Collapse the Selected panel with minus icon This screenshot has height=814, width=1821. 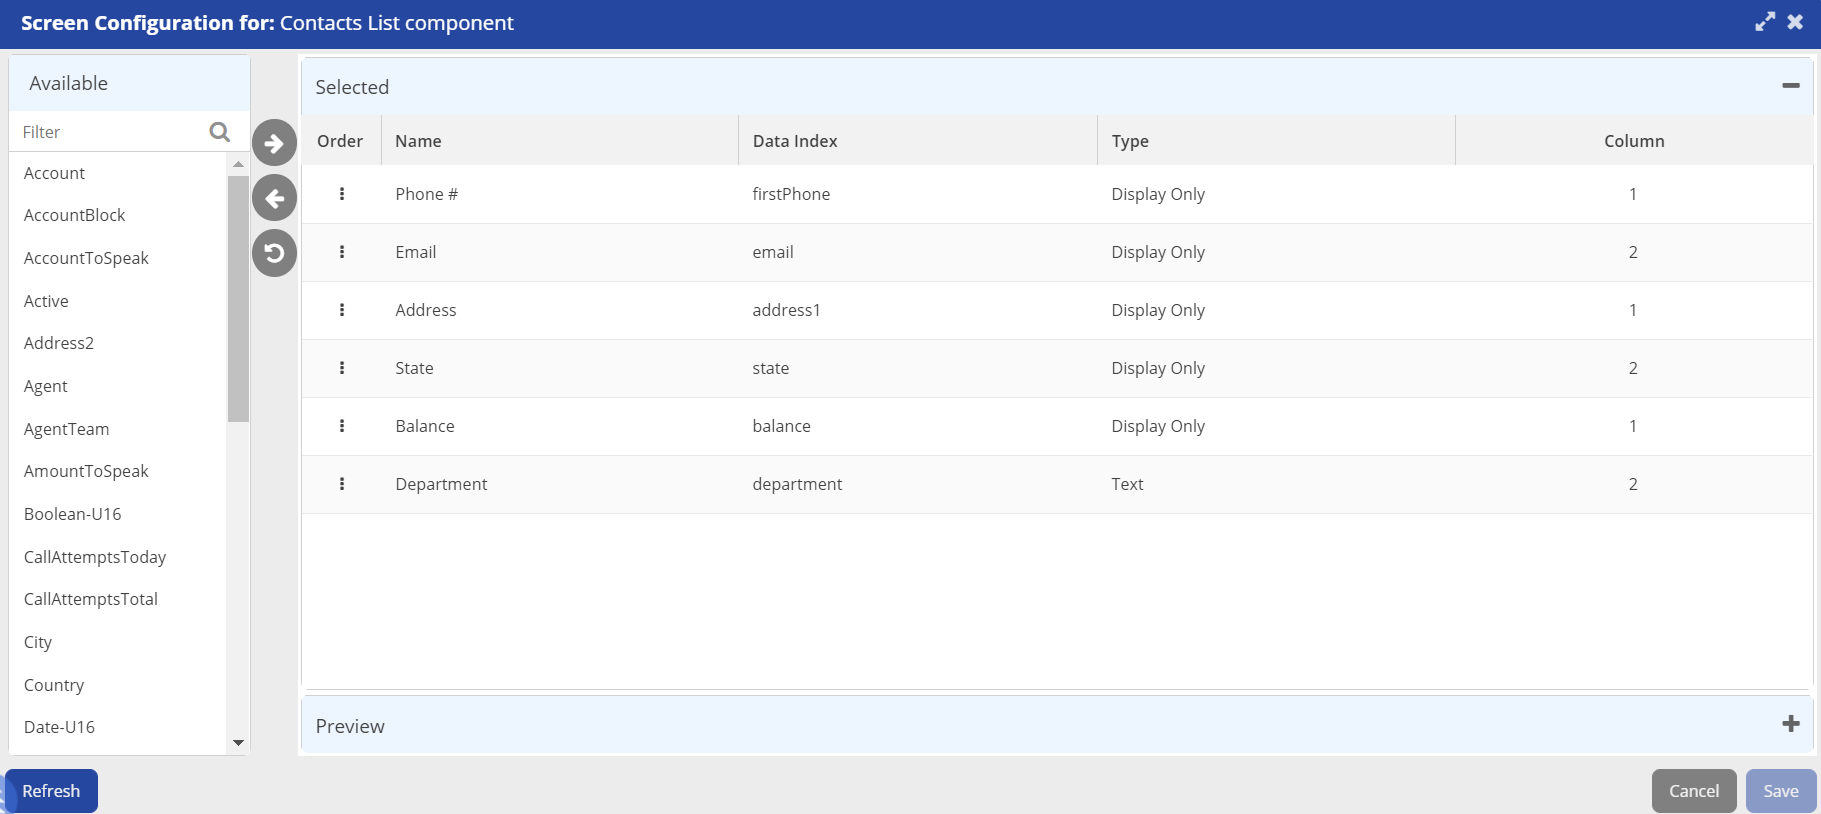click(1791, 86)
